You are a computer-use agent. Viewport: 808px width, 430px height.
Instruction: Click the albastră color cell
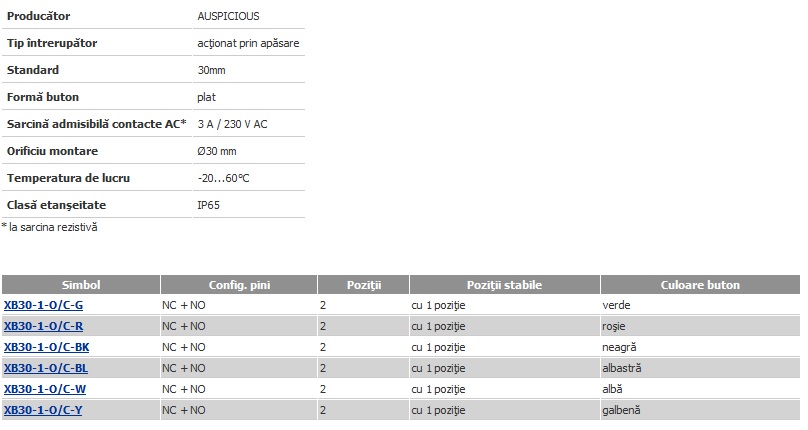(622, 369)
